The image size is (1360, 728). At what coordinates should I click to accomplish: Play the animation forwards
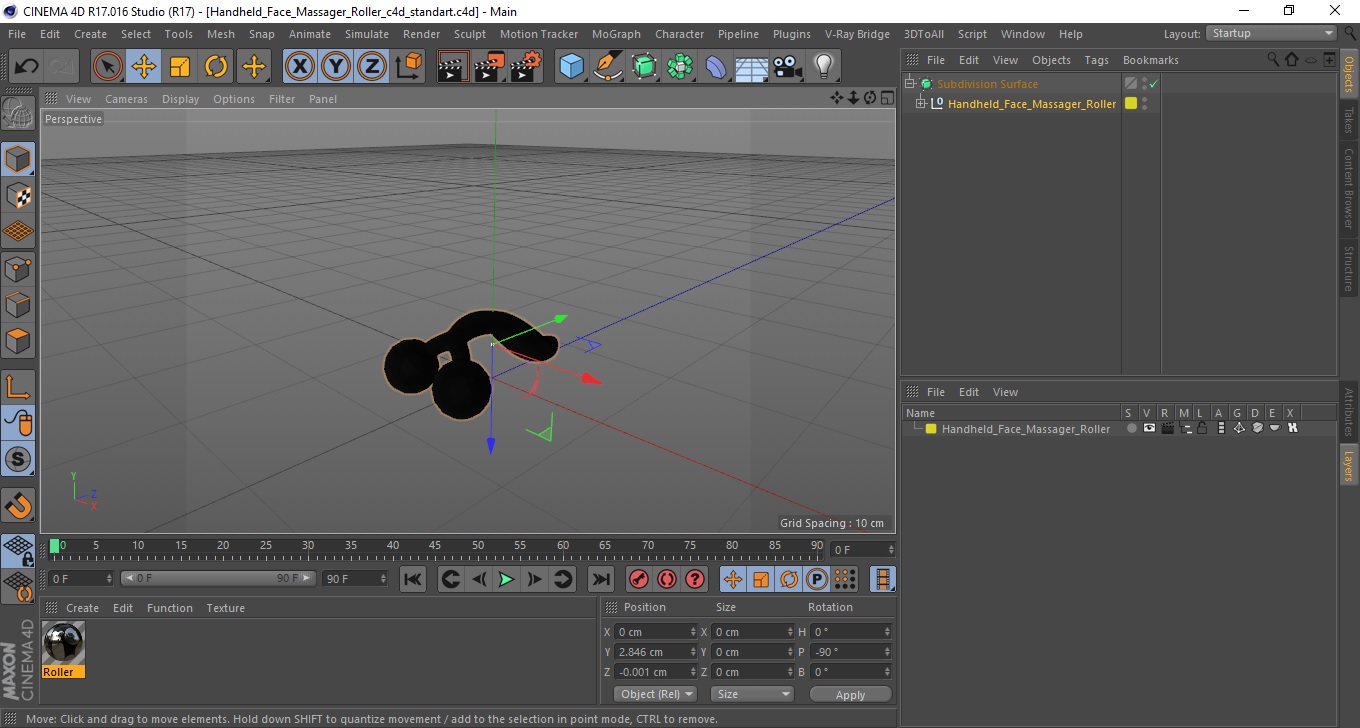(507, 579)
